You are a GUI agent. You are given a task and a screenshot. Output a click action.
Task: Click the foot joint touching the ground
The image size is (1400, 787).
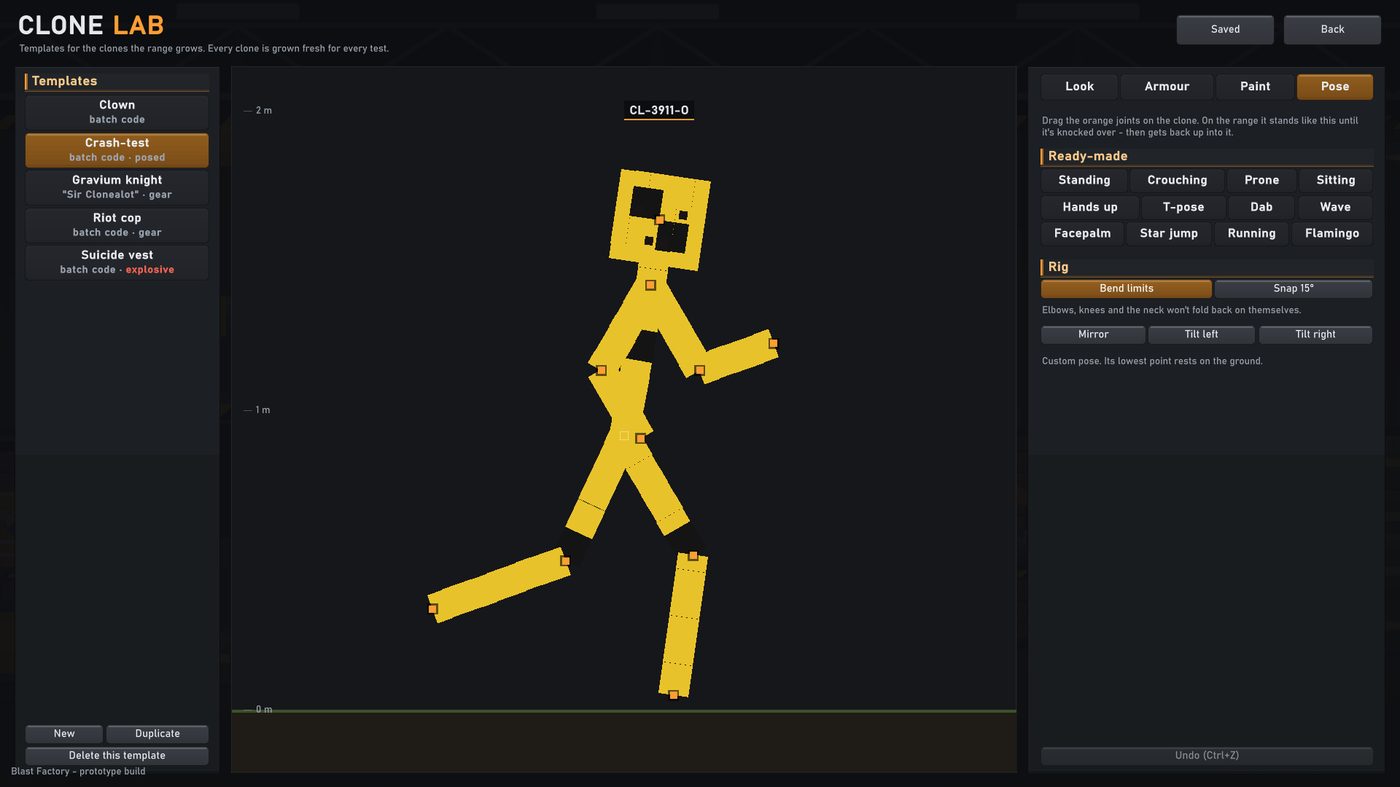(673, 694)
